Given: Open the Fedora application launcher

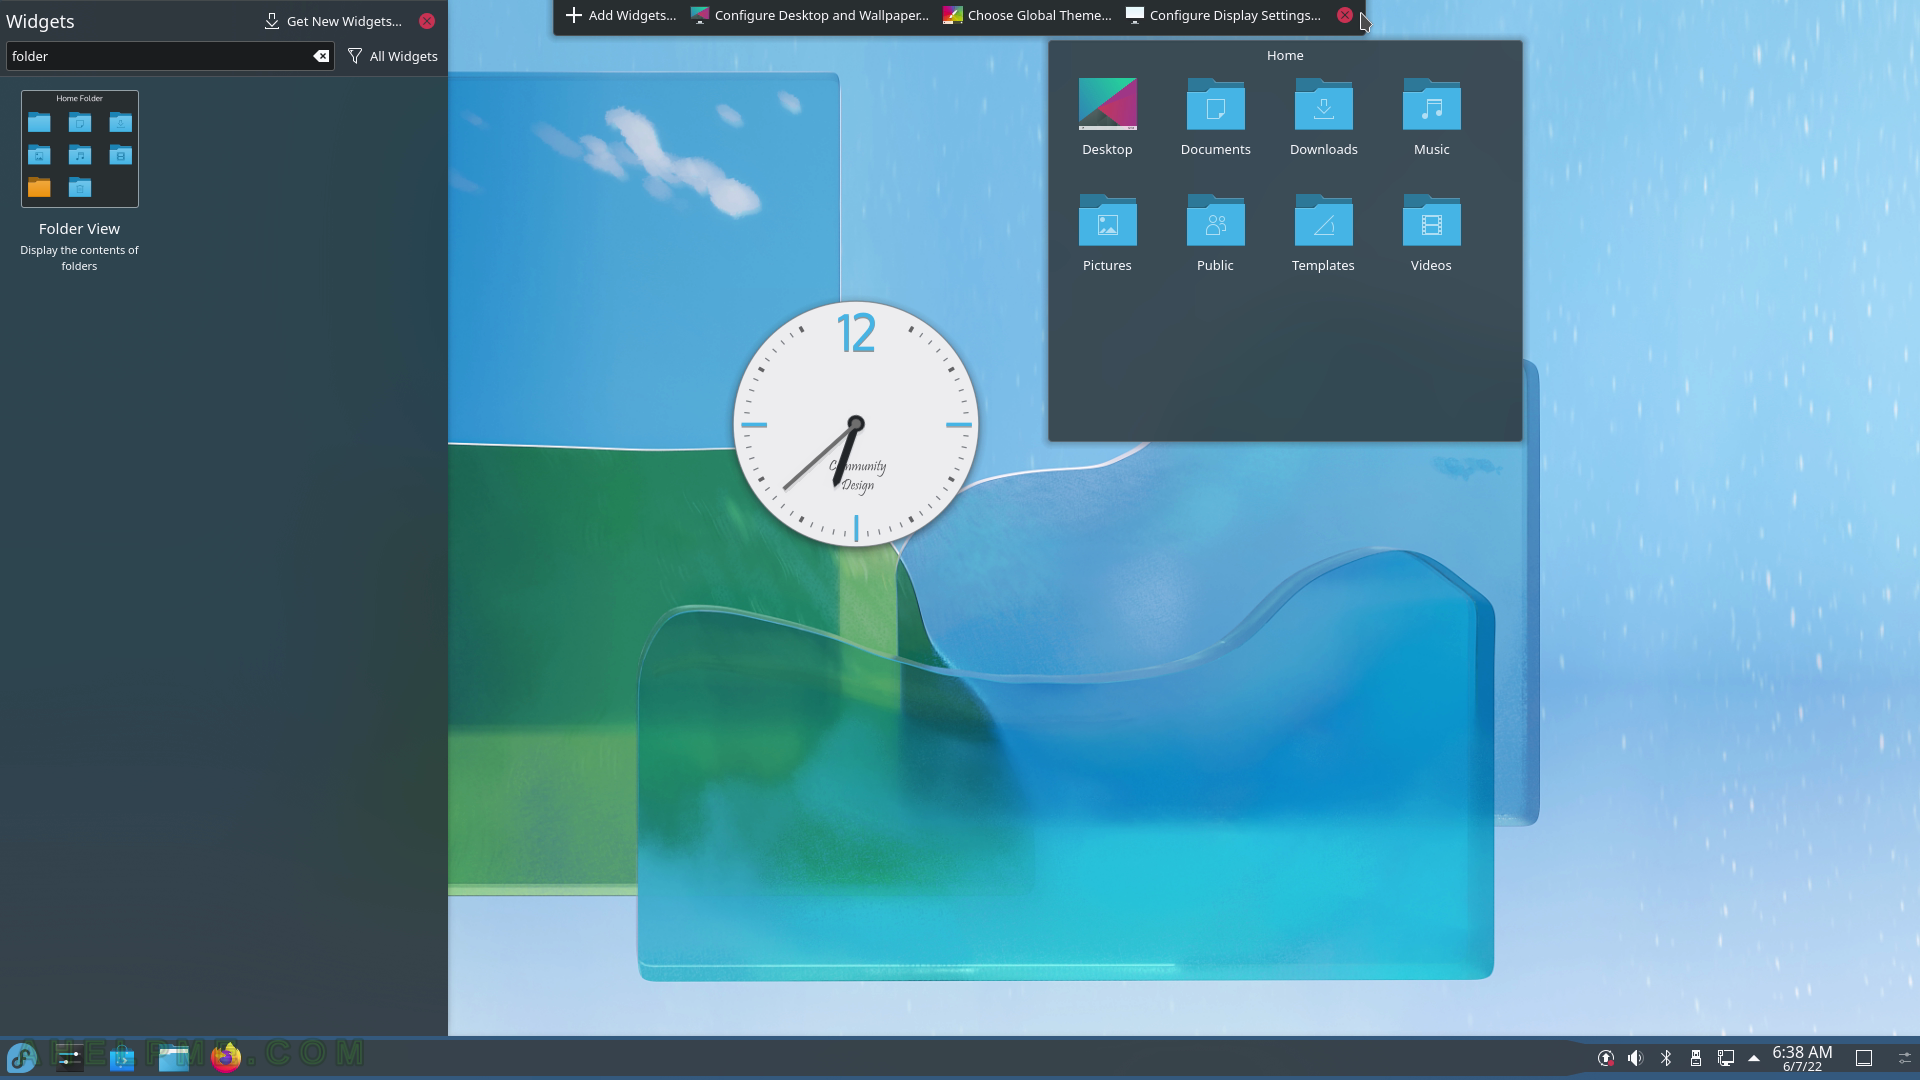Looking at the screenshot, I should coord(22,1057).
